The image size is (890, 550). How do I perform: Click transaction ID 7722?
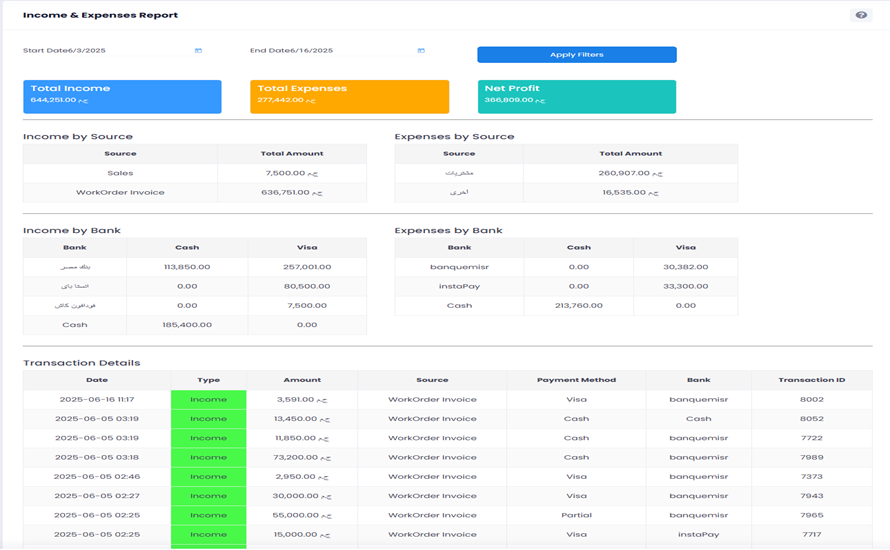(812, 438)
